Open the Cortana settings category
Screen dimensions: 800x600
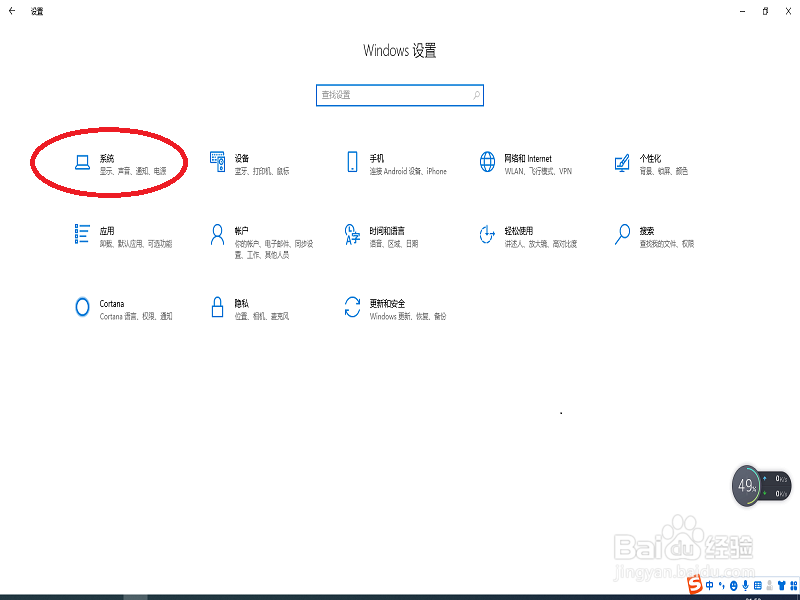coord(123,309)
